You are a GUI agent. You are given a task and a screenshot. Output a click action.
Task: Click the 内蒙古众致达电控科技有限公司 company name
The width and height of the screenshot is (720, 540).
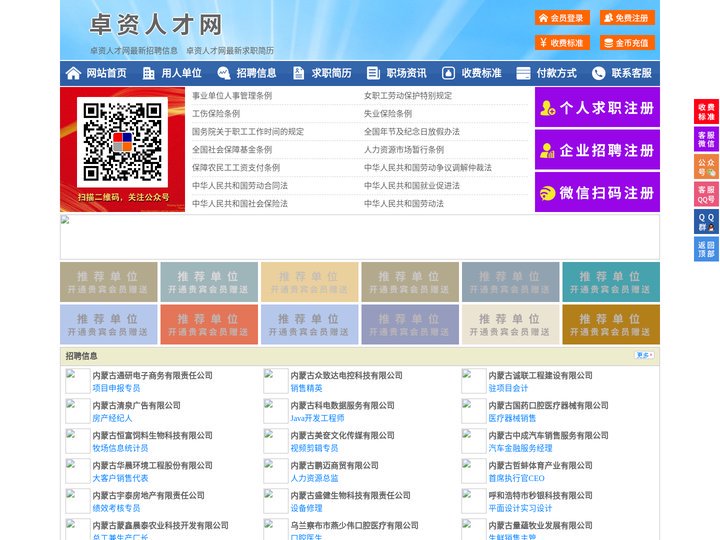click(347, 375)
